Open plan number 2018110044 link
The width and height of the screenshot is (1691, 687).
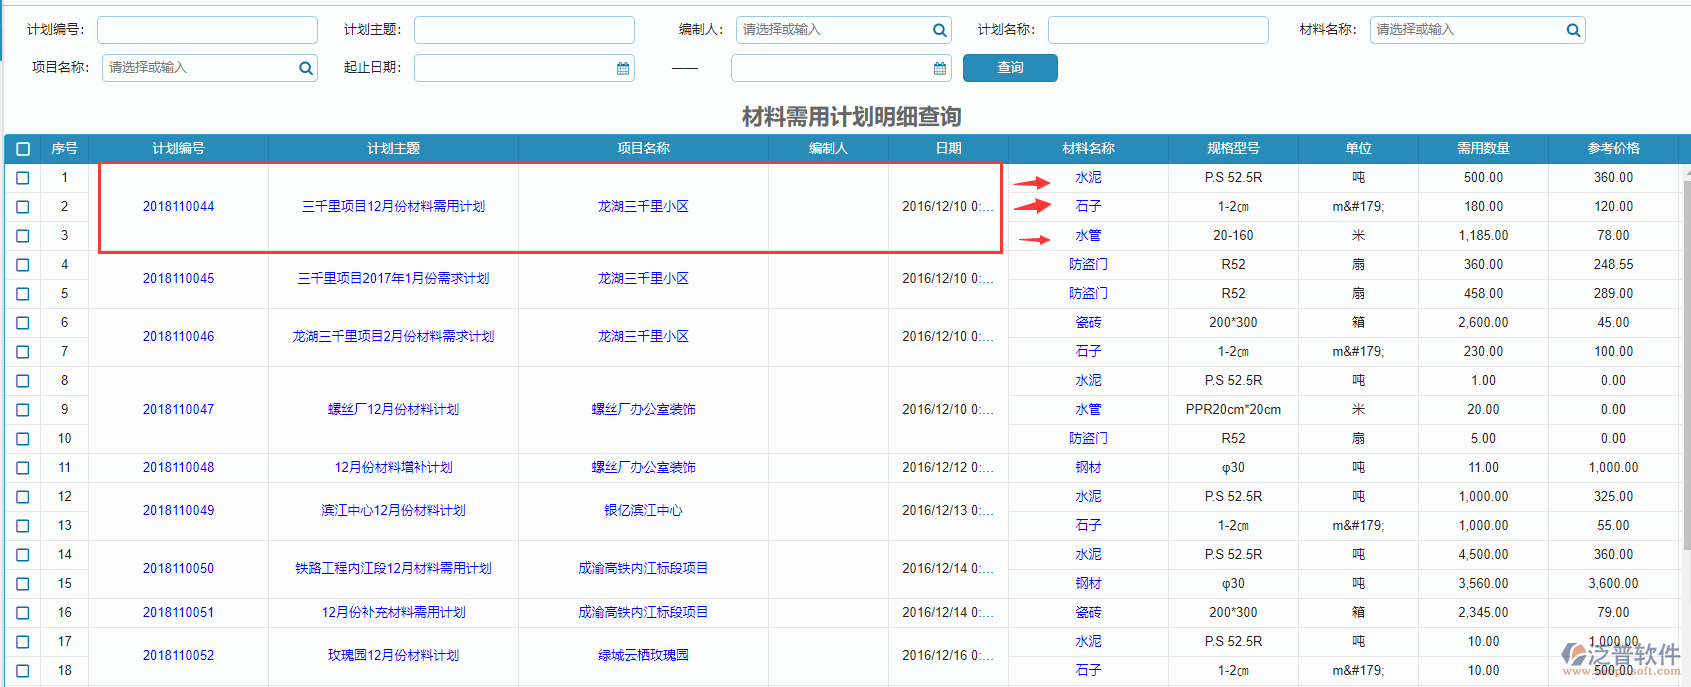tap(178, 207)
